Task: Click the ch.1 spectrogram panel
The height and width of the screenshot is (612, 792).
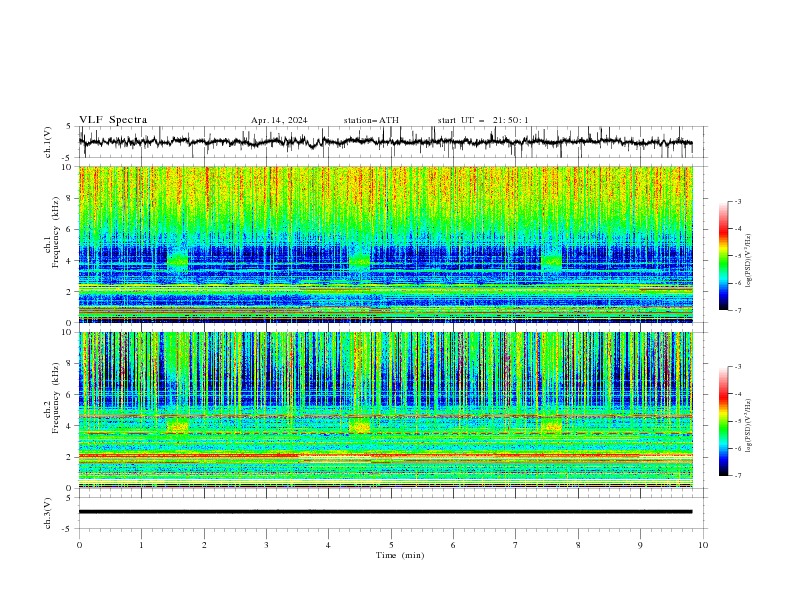Action: coord(385,244)
